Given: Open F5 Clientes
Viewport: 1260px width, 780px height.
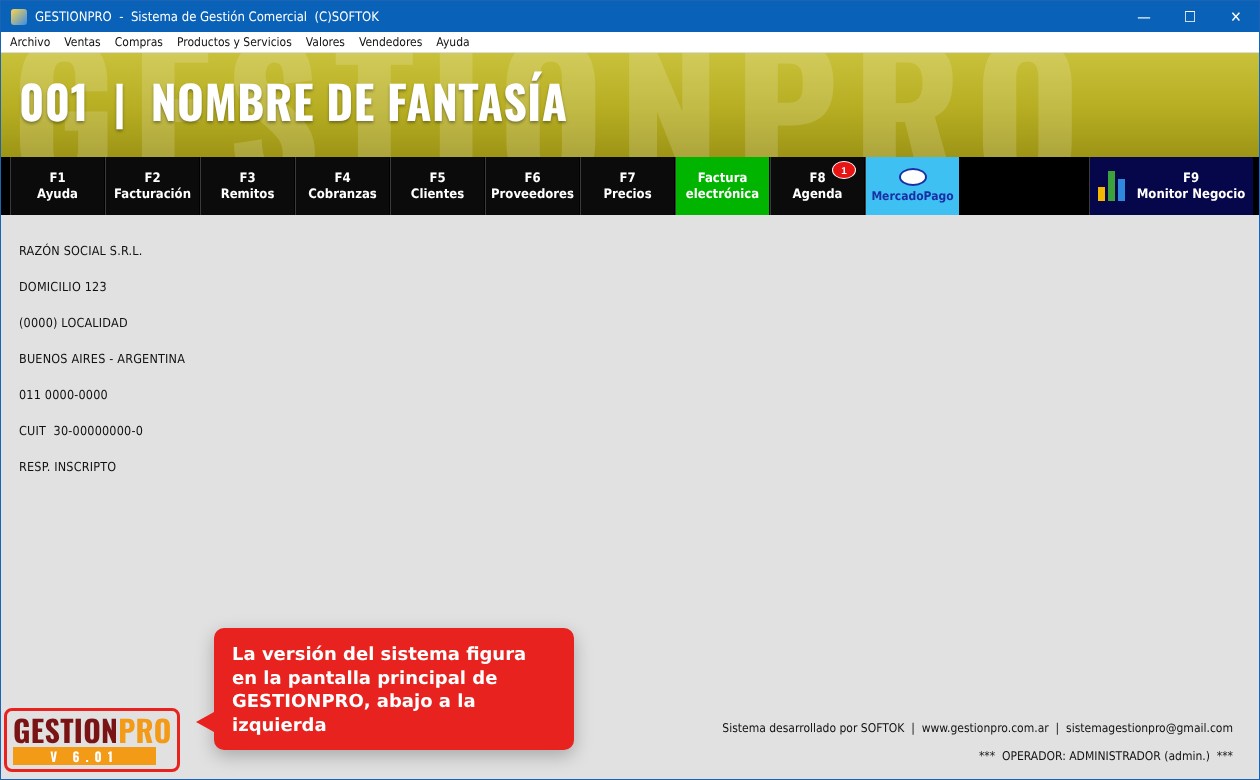Looking at the screenshot, I should pyautogui.click(x=437, y=186).
